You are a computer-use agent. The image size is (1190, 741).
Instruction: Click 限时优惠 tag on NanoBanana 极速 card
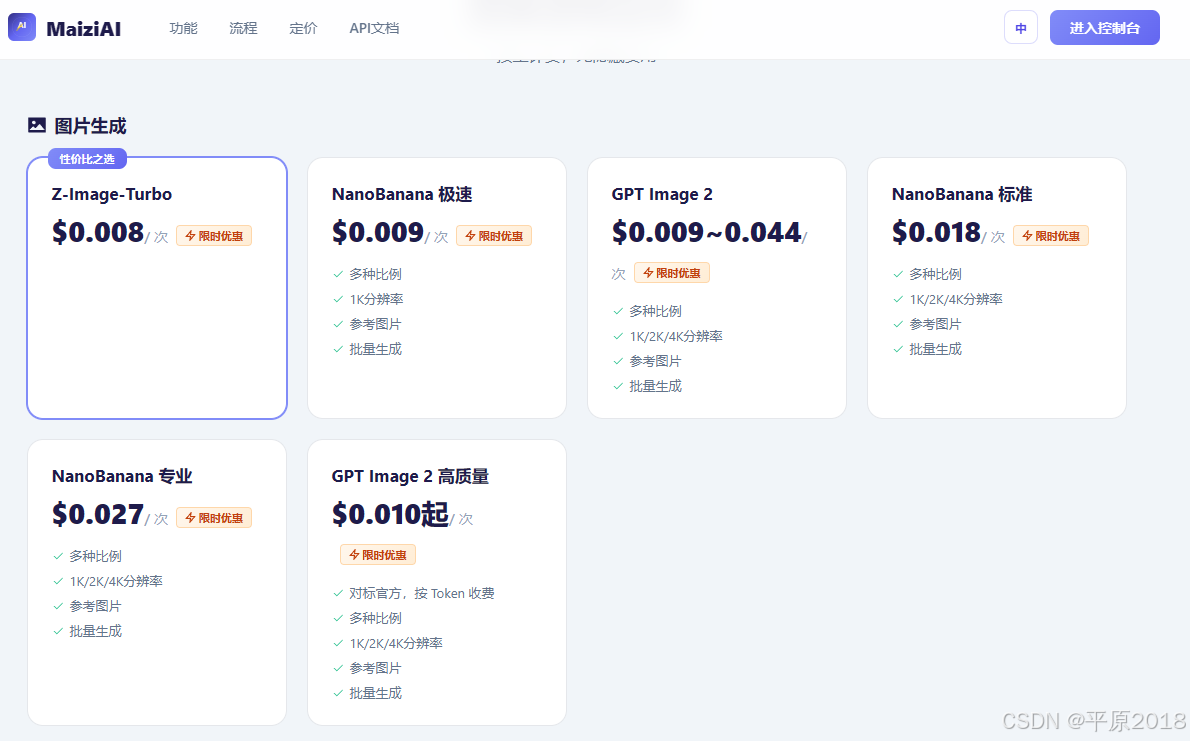[494, 236]
